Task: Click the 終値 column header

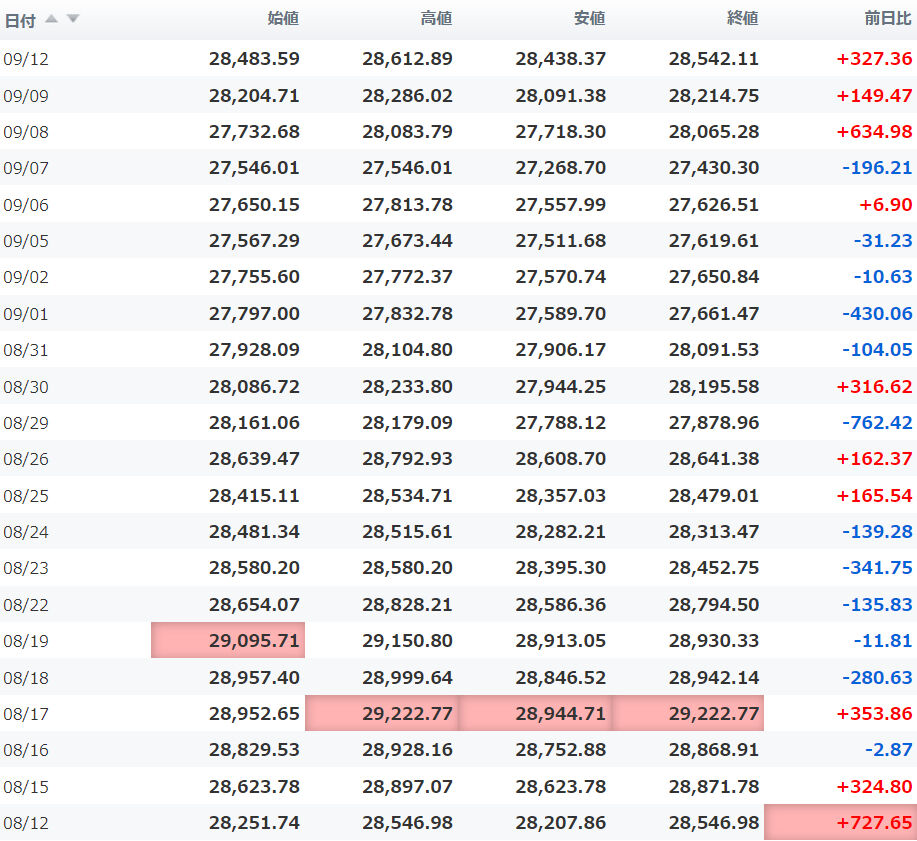Action: pos(743,19)
